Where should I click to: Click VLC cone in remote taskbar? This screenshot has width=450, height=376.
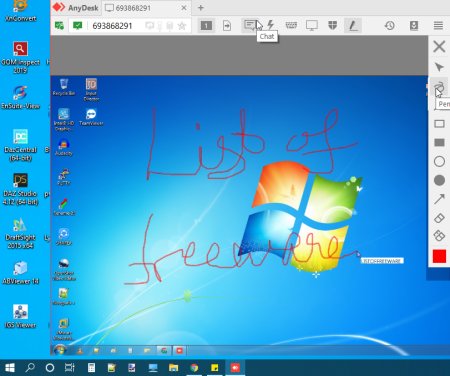pyautogui.click(x=80, y=350)
